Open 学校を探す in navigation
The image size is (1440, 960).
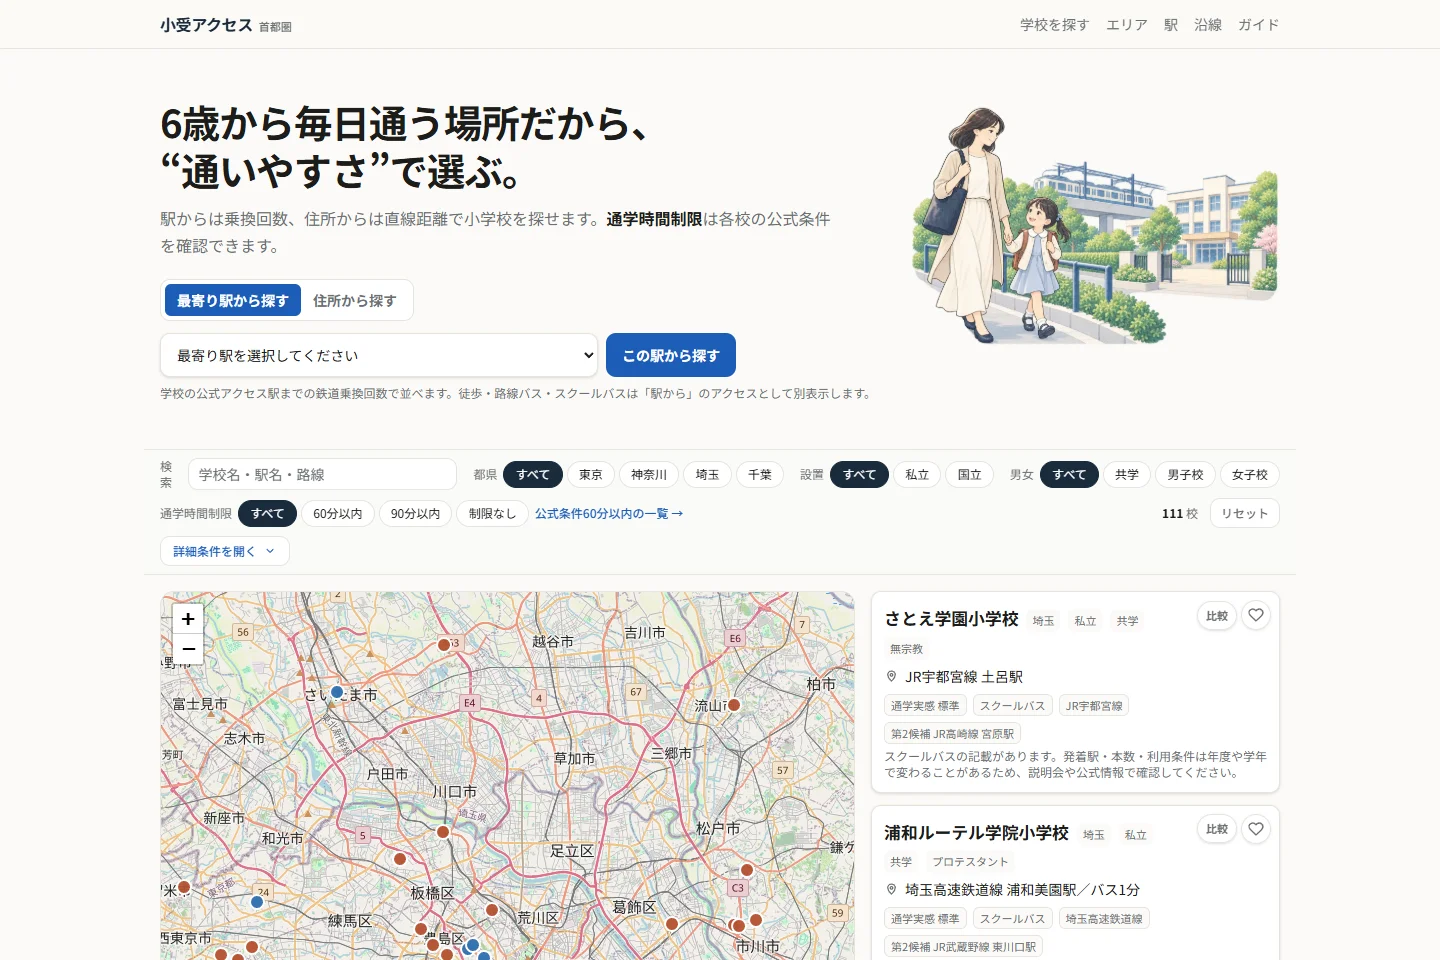[1055, 25]
